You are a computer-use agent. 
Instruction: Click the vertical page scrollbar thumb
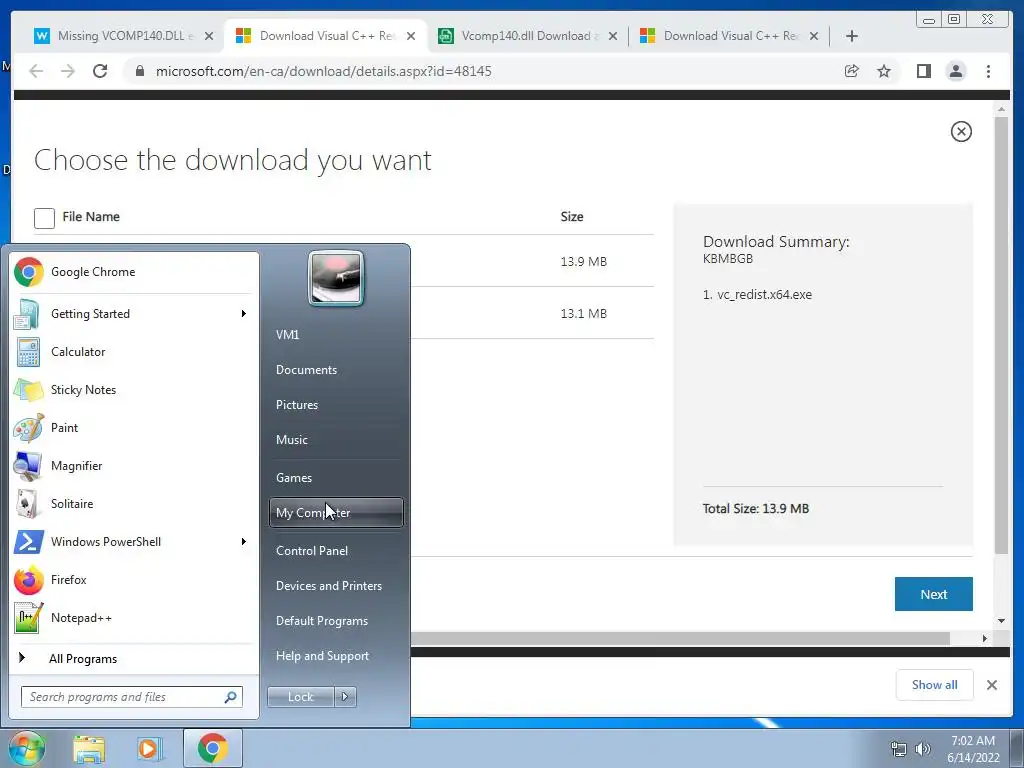(1001, 336)
